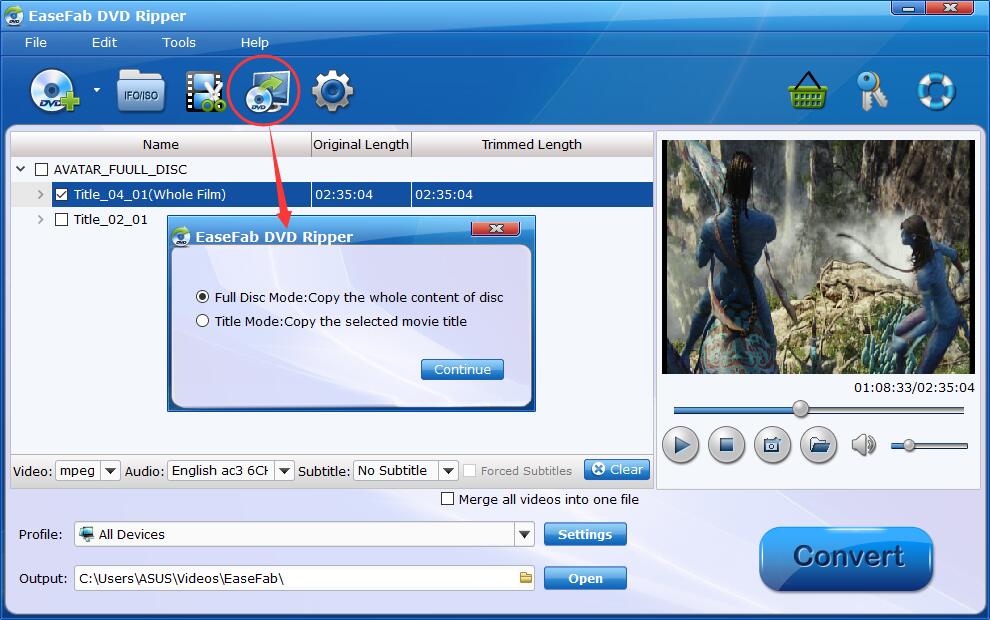Open the Subtitle No Subtitle dropdown
The height and width of the screenshot is (620, 990).
pos(448,470)
